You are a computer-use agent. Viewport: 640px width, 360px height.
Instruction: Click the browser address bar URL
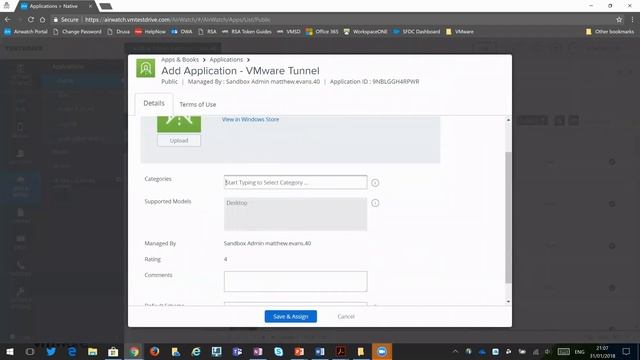[178, 20]
